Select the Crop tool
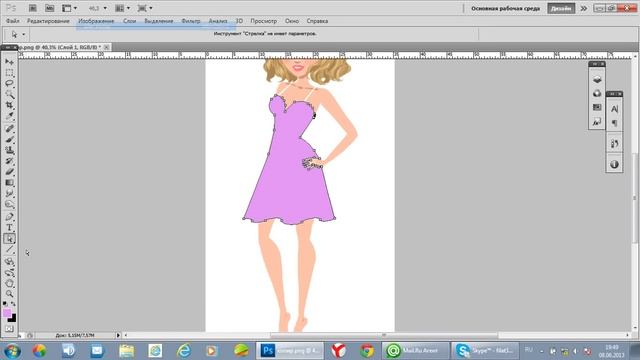640x360 pixels. pyautogui.click(x=9, y=105)
